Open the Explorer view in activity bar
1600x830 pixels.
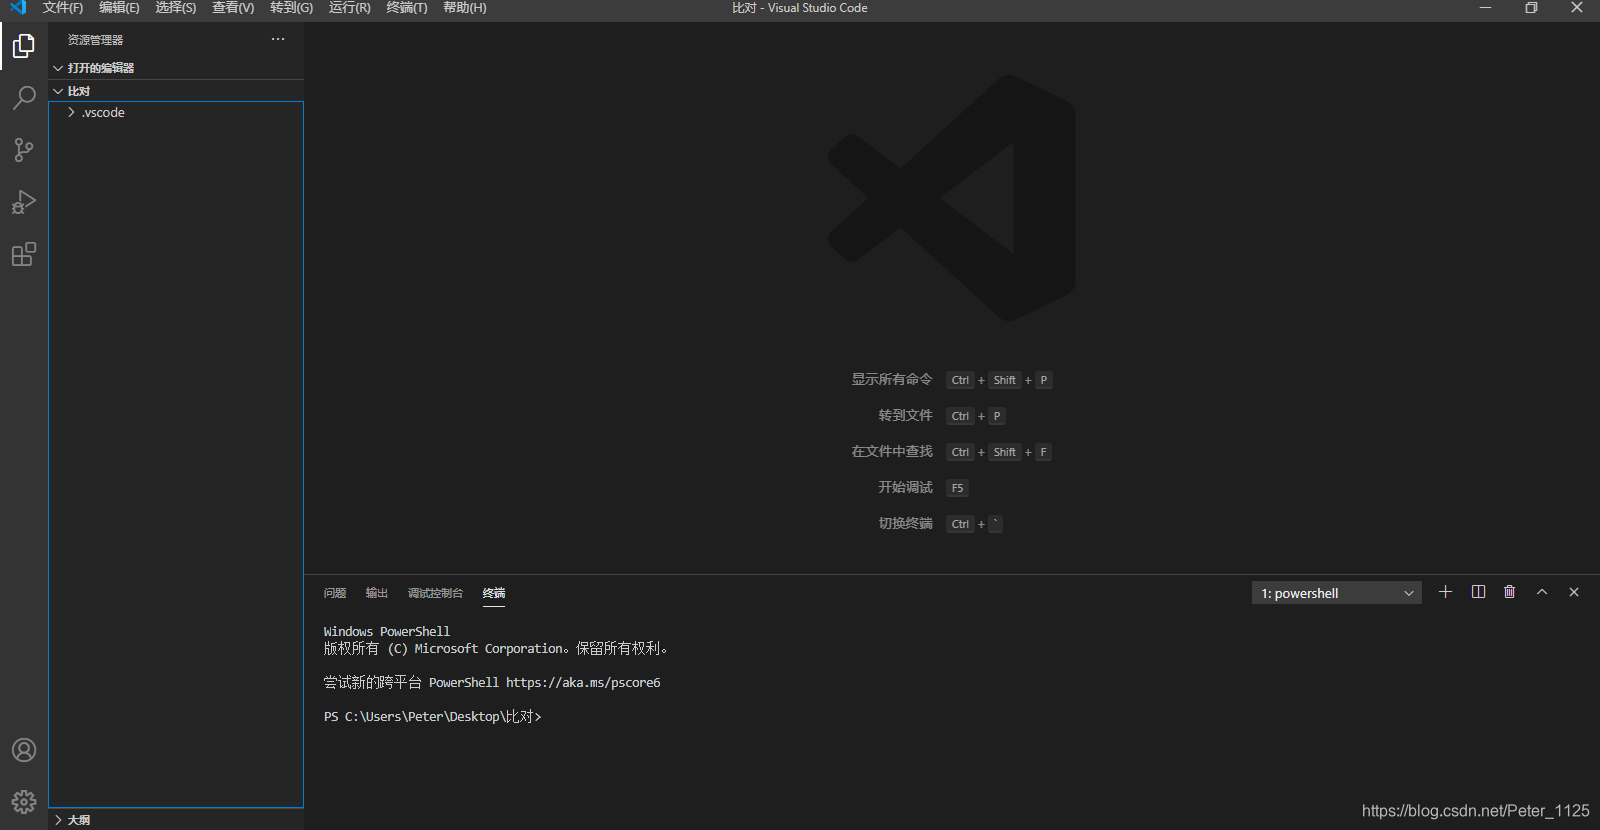click(24, 46)
